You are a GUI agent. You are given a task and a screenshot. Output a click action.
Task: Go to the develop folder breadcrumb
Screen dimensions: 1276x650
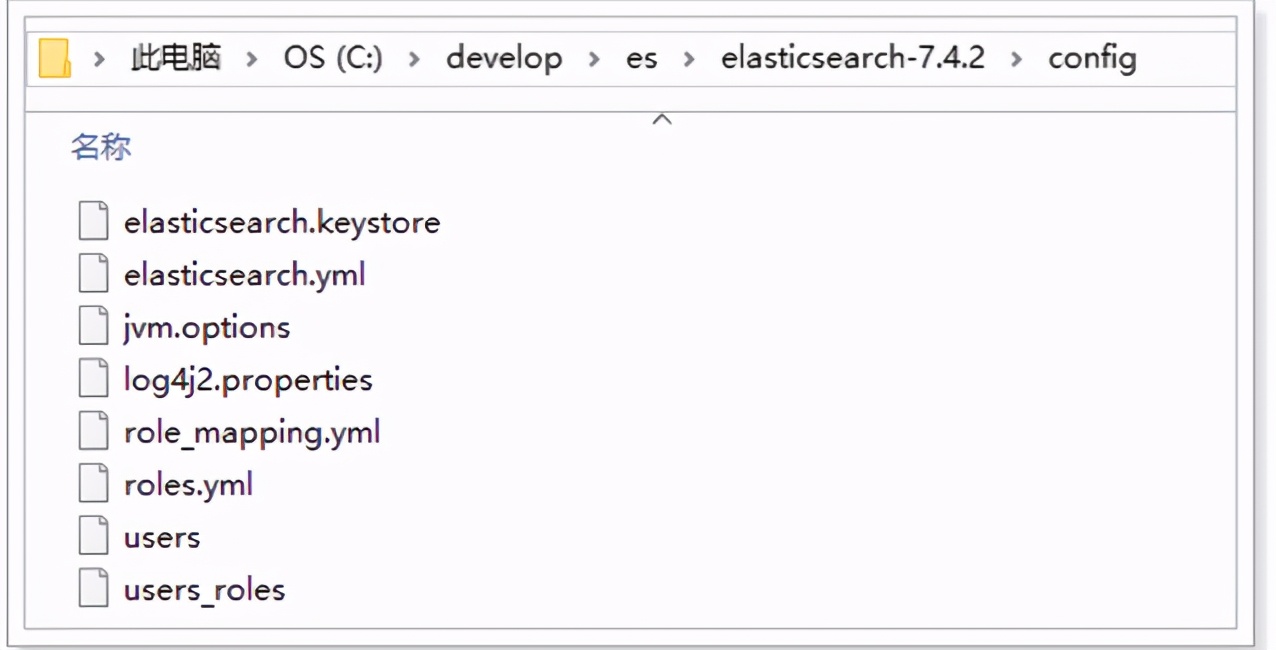(x=503, y=58)
